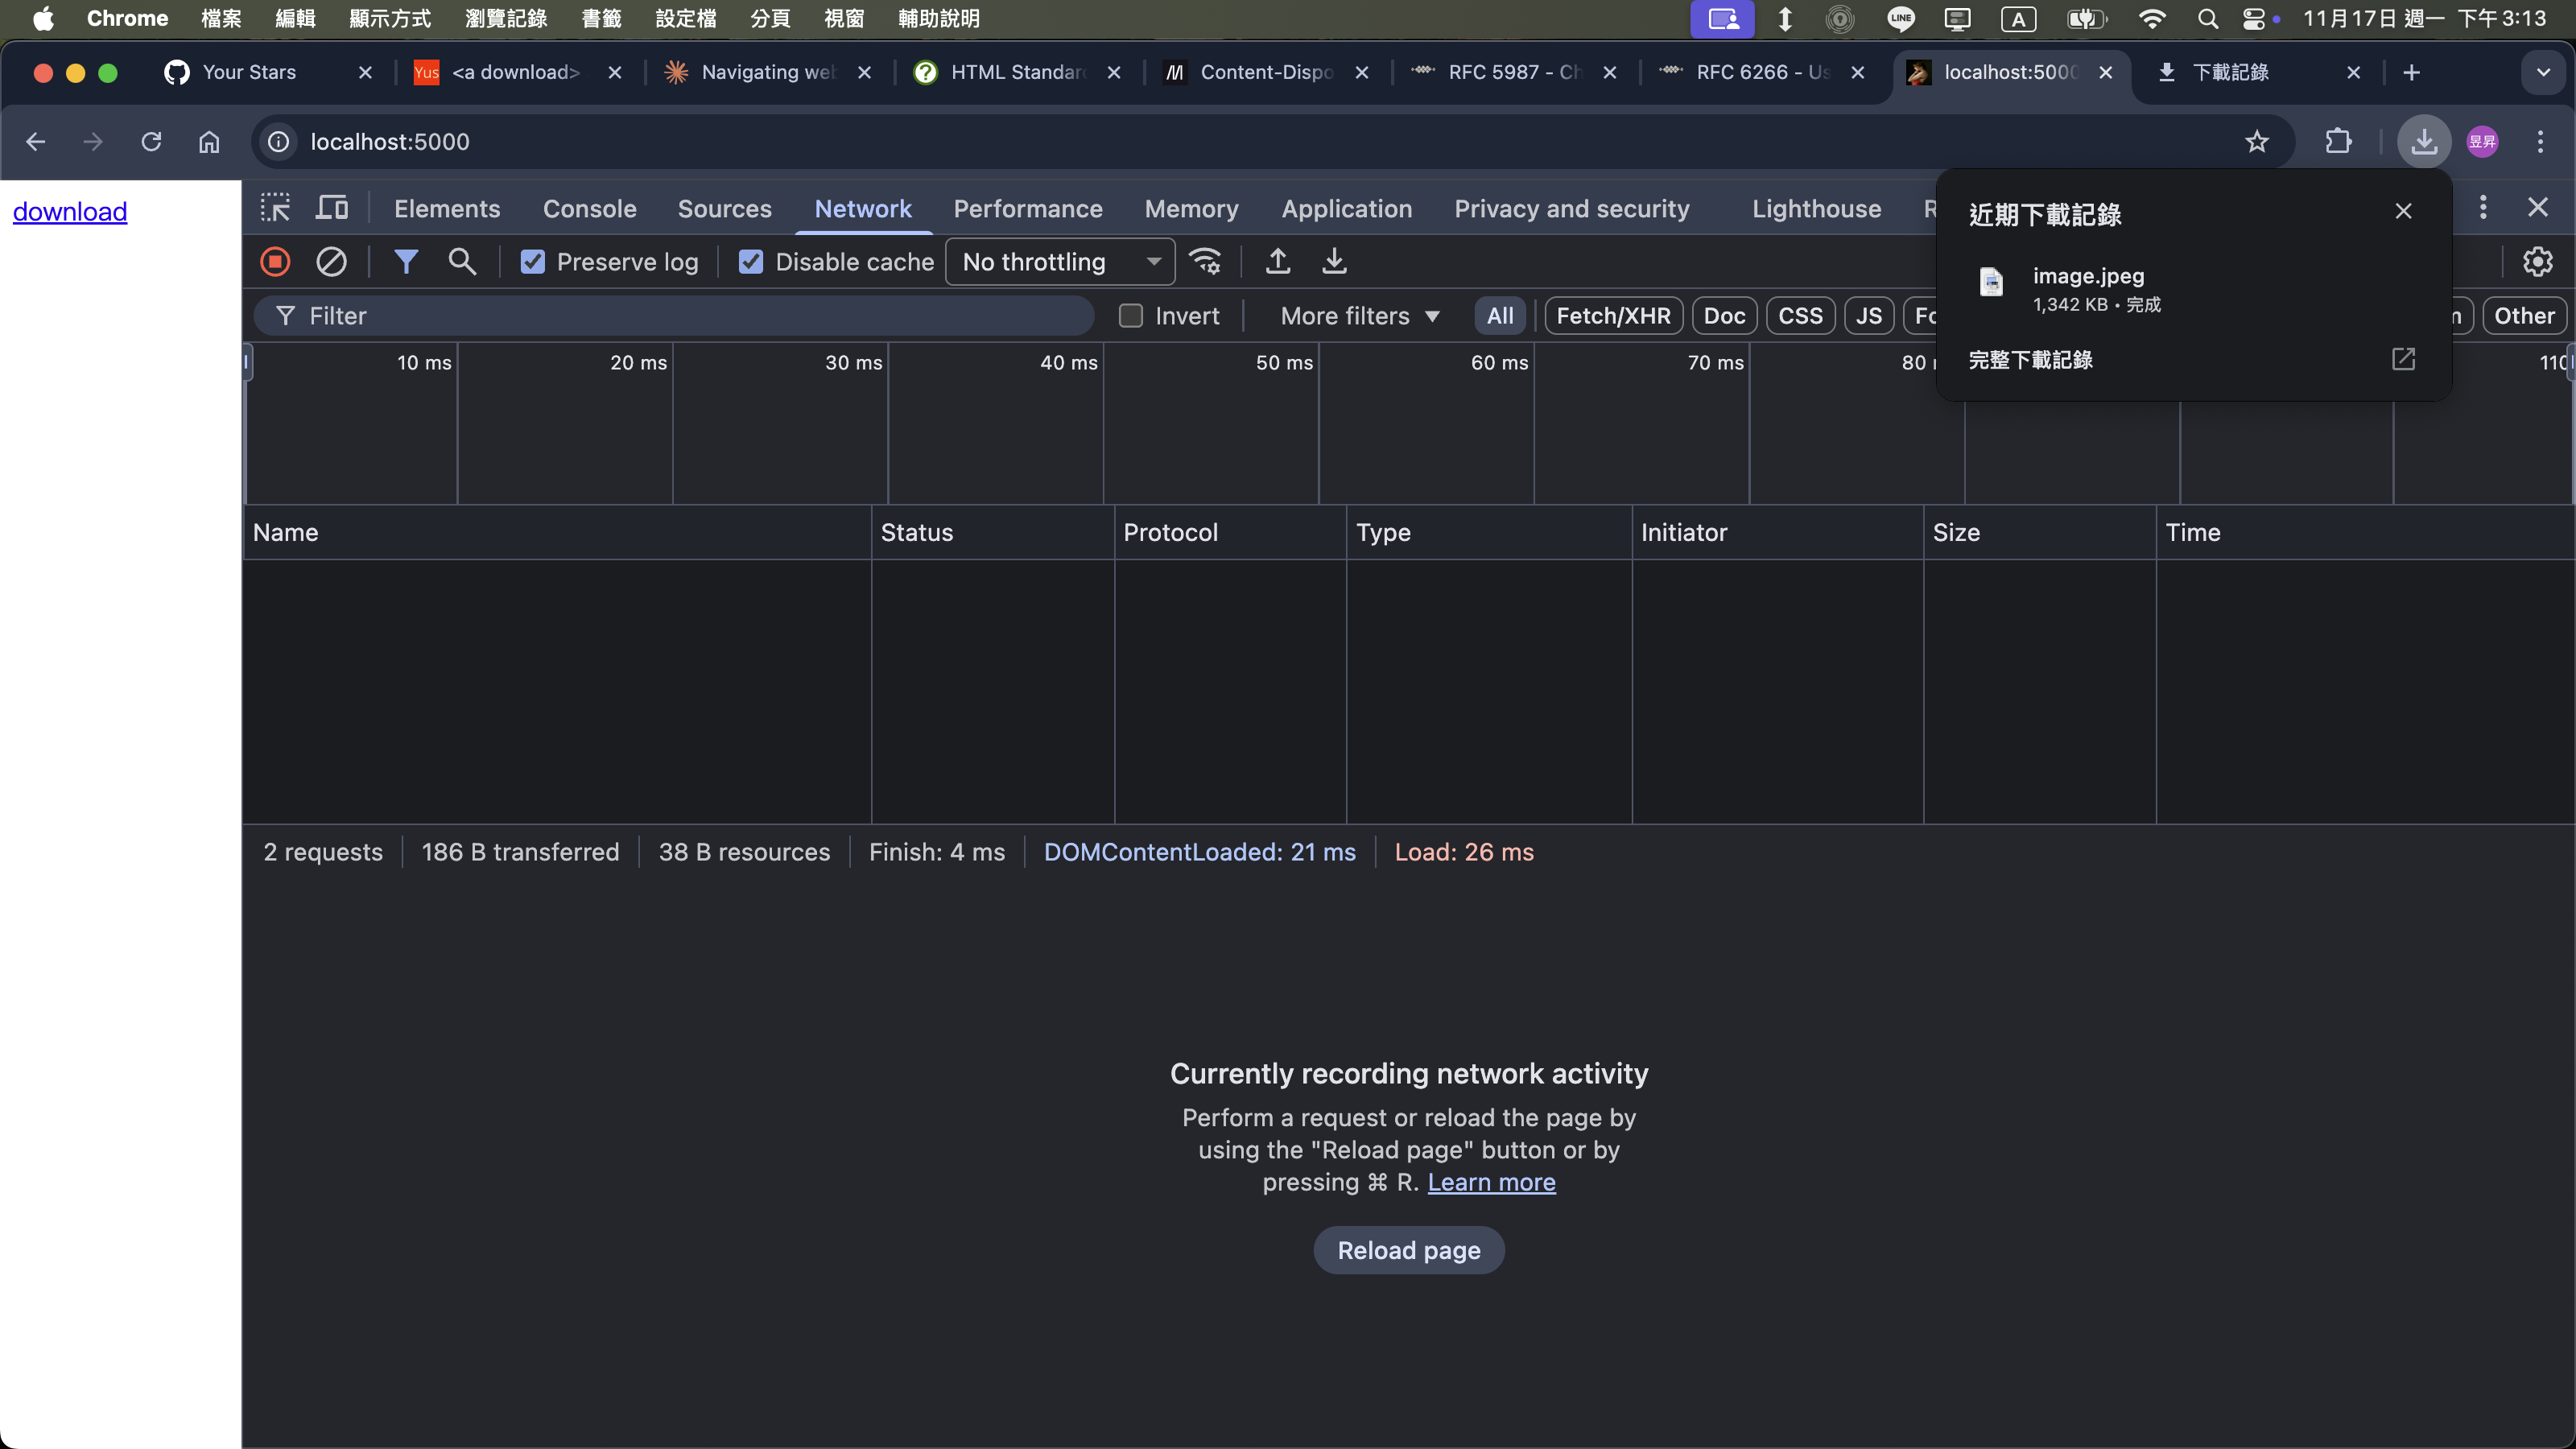Stop recording network log

275,262
